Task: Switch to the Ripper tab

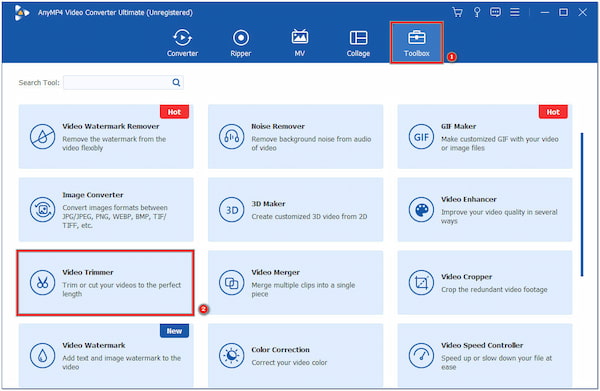Action: (241, 43)
